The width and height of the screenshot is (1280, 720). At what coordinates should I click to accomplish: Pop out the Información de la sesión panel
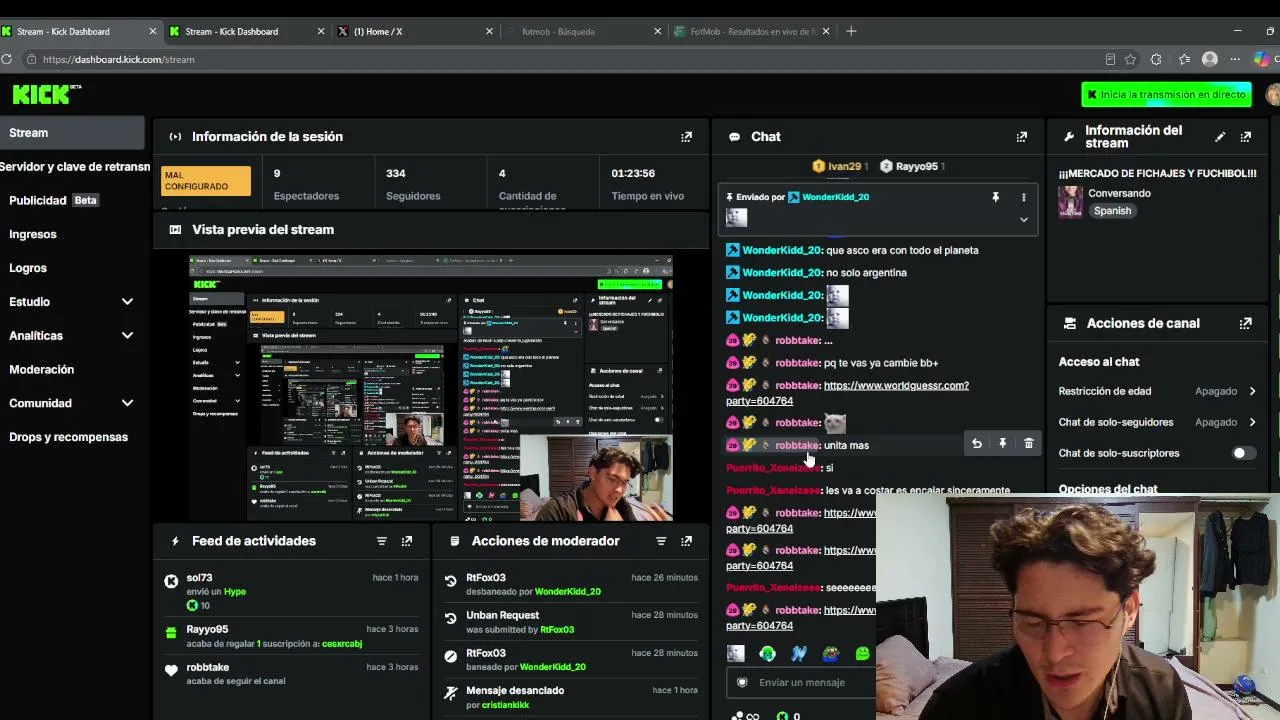coord(686,137)
